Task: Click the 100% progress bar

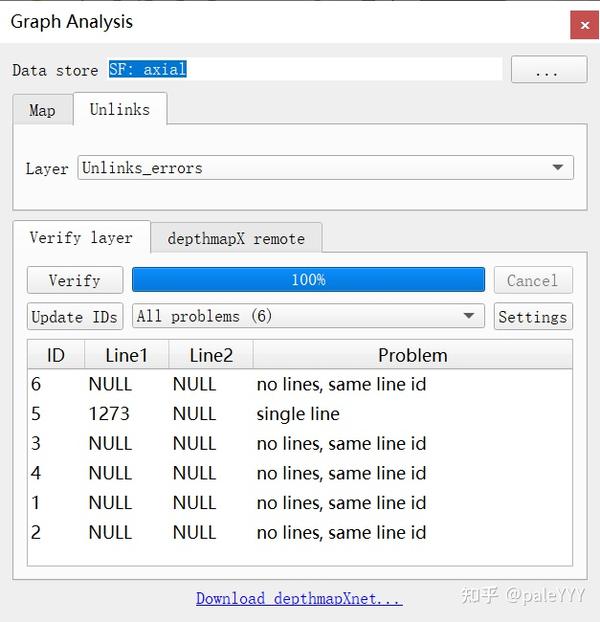Action: tap(308, 280)
